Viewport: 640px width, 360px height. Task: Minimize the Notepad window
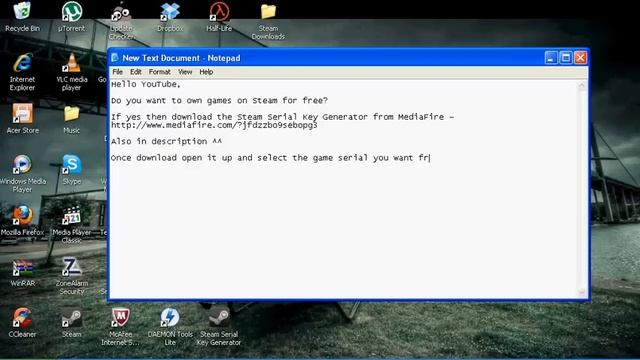(551, 58)
